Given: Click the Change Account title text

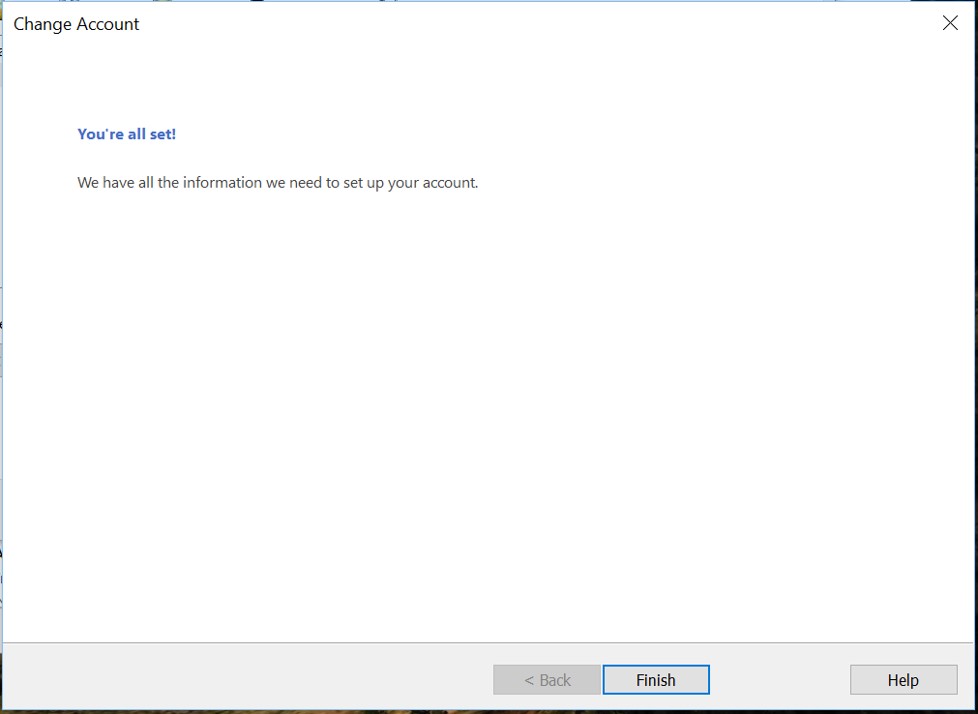Looking at the screenshot, I should pos(76,24).
